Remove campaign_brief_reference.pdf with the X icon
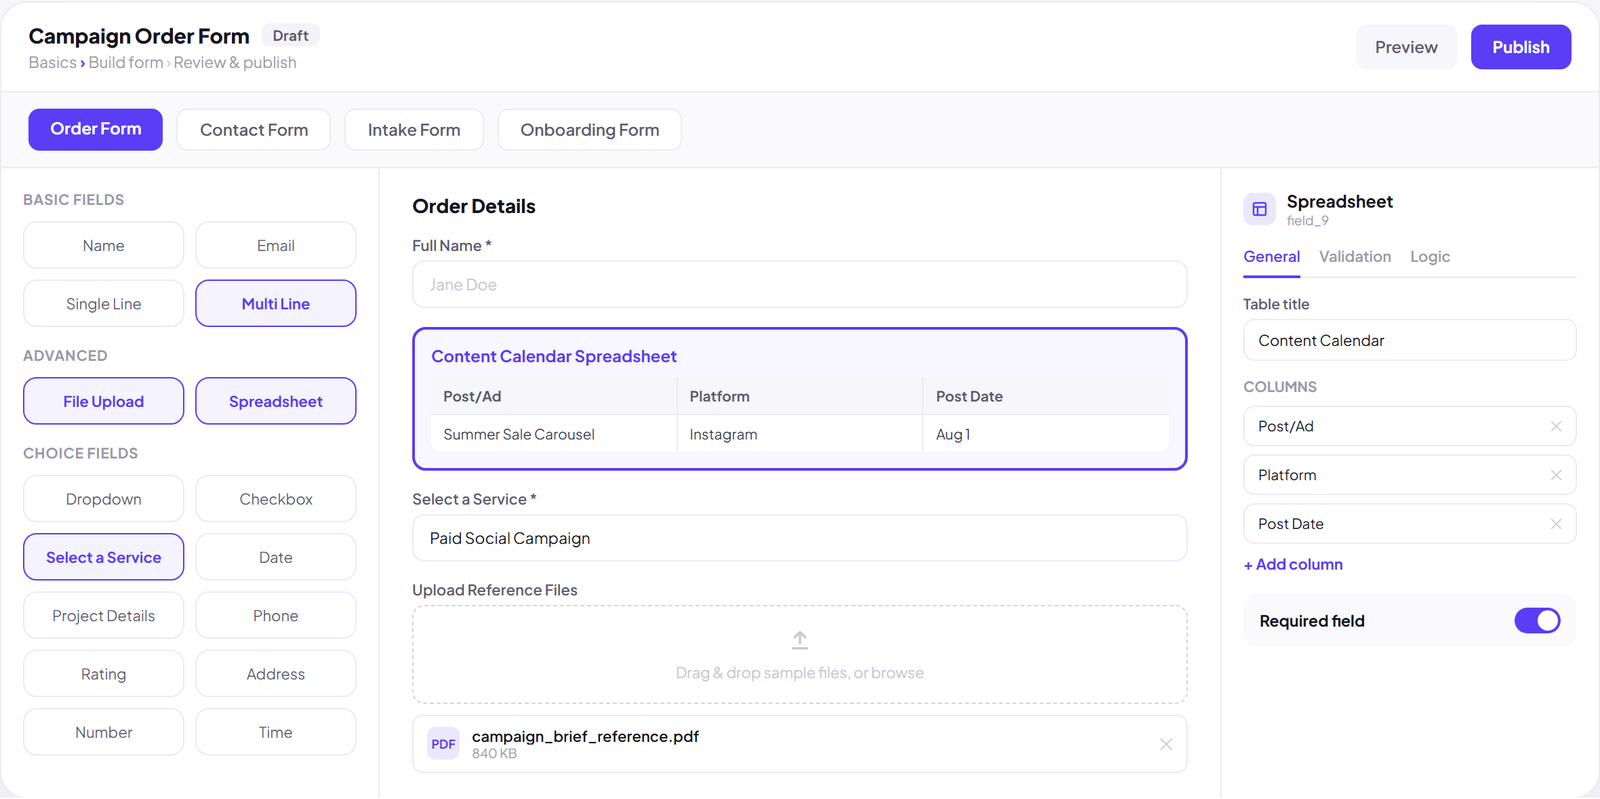This screenshot has width=1600, height=799. (1166, 744)
